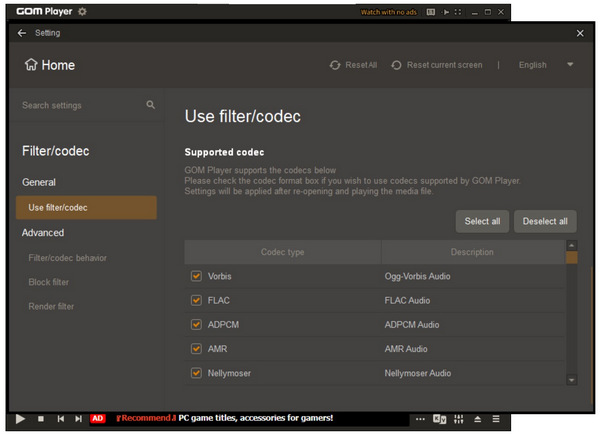
Task: Uncheck the ADPCM codec checkbox
Action: coord(196,324)
